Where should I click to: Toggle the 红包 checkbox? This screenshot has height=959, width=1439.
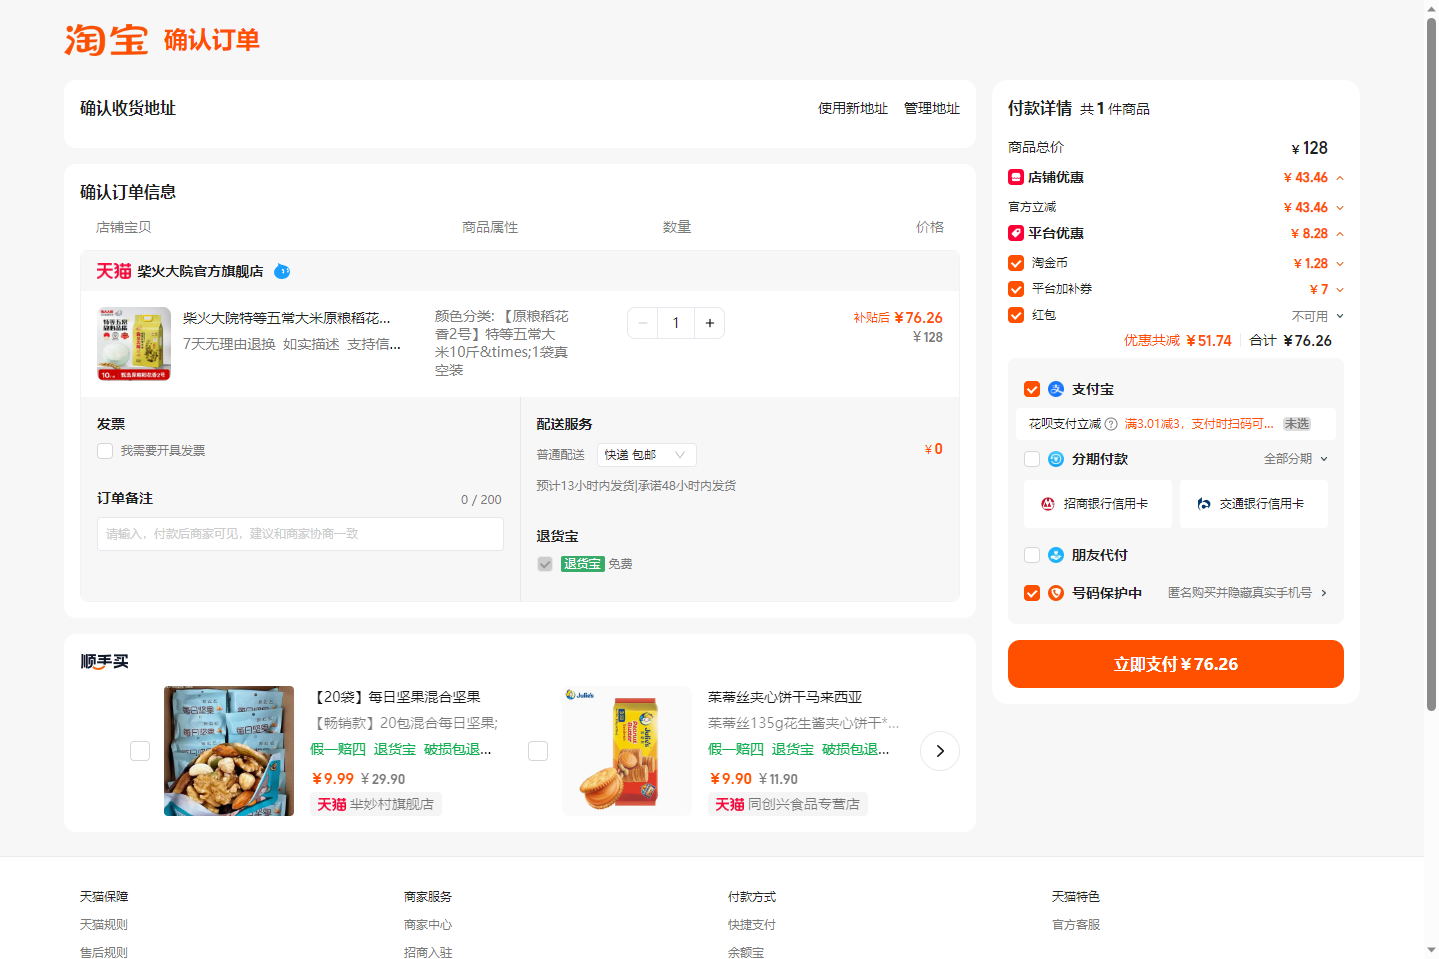tap(1016, 315)
